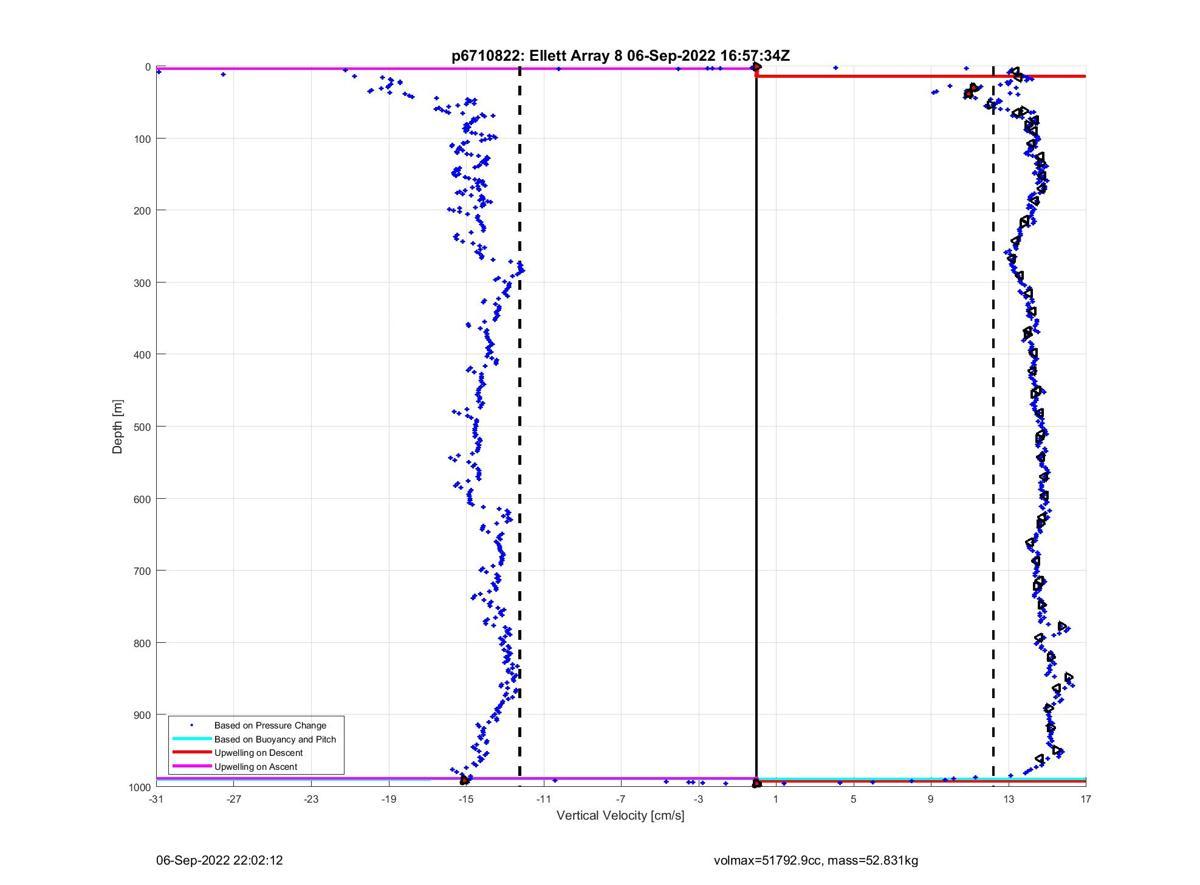Click the y-axis tick label '900'
The height and width of the screenshot is (885, 1200).
click(142, 715)
